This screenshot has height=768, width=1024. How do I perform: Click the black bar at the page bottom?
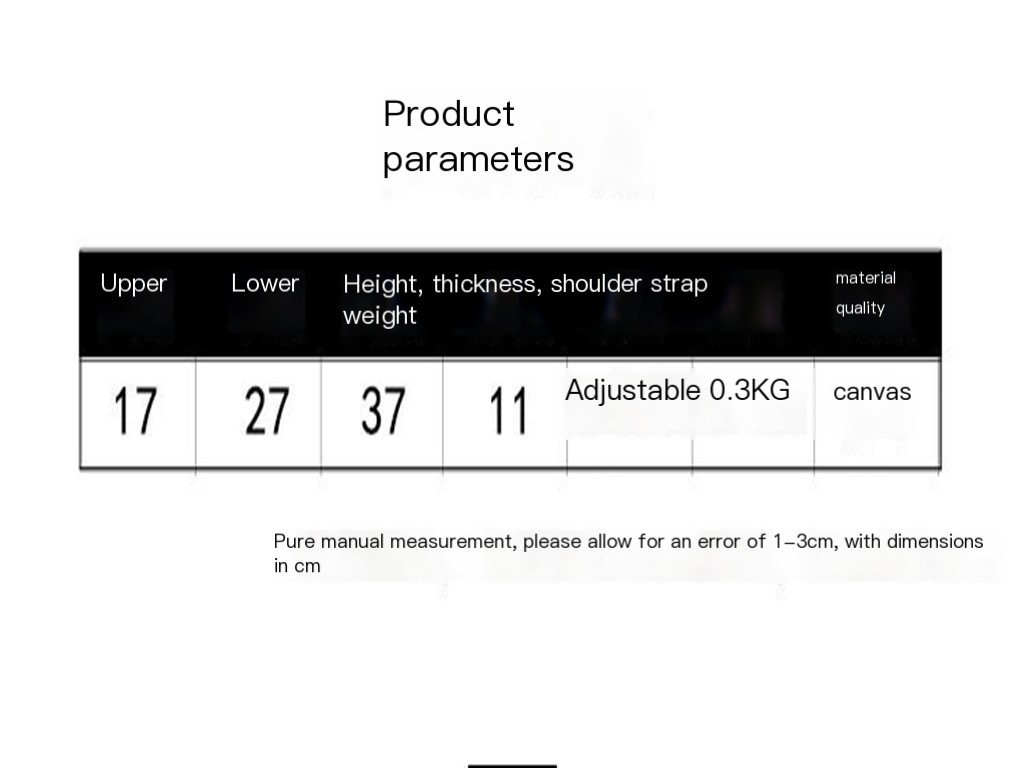[512, 765]
